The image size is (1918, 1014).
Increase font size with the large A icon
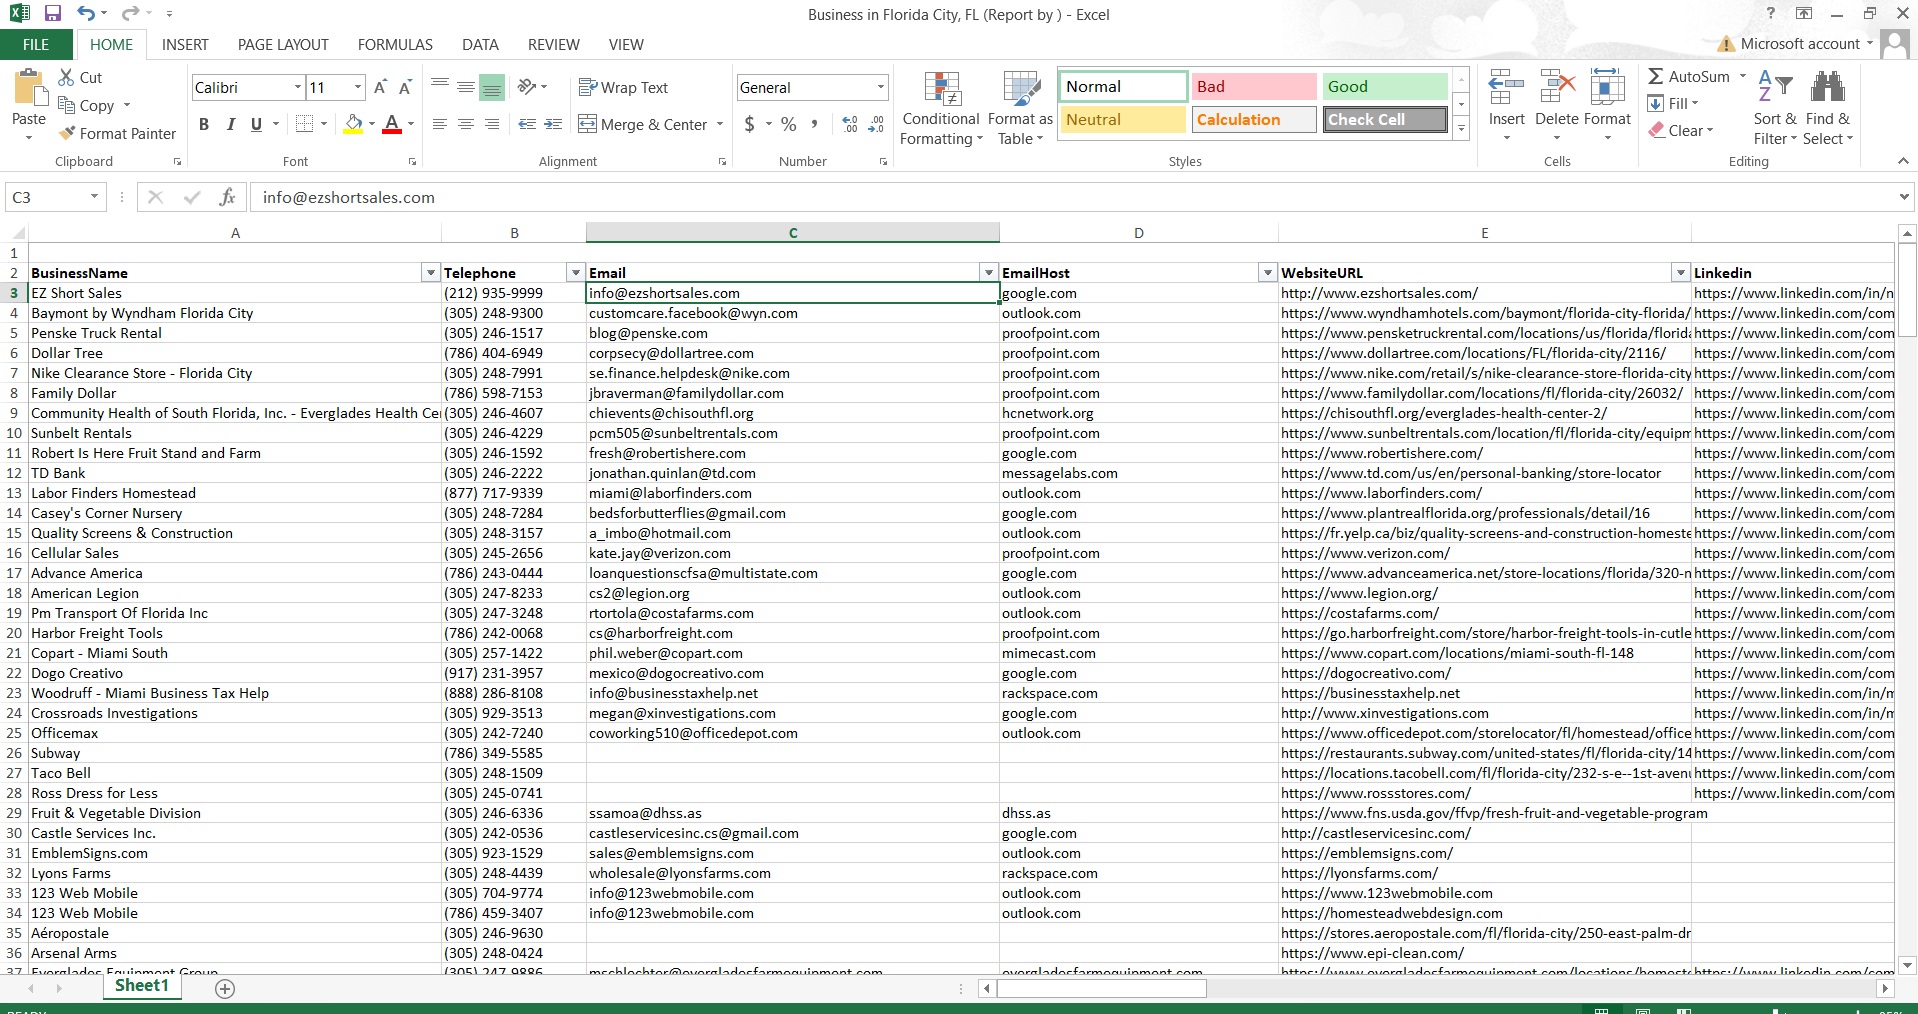coord(380,88)
